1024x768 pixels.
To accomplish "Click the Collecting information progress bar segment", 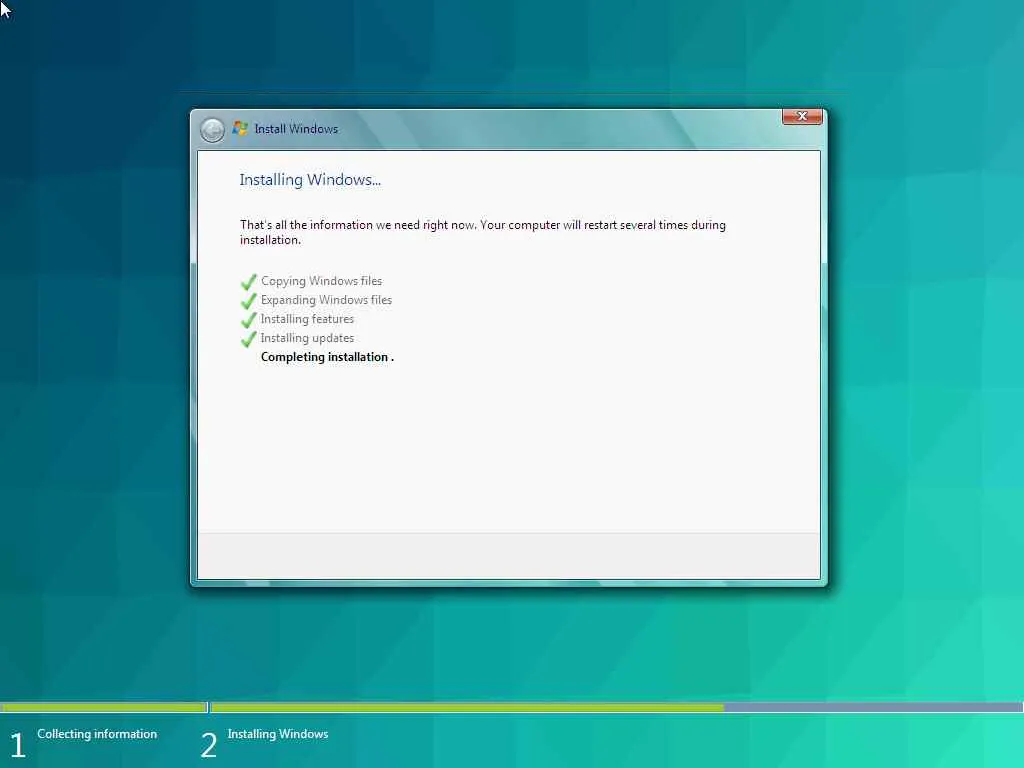I will [x=103, y=707].
